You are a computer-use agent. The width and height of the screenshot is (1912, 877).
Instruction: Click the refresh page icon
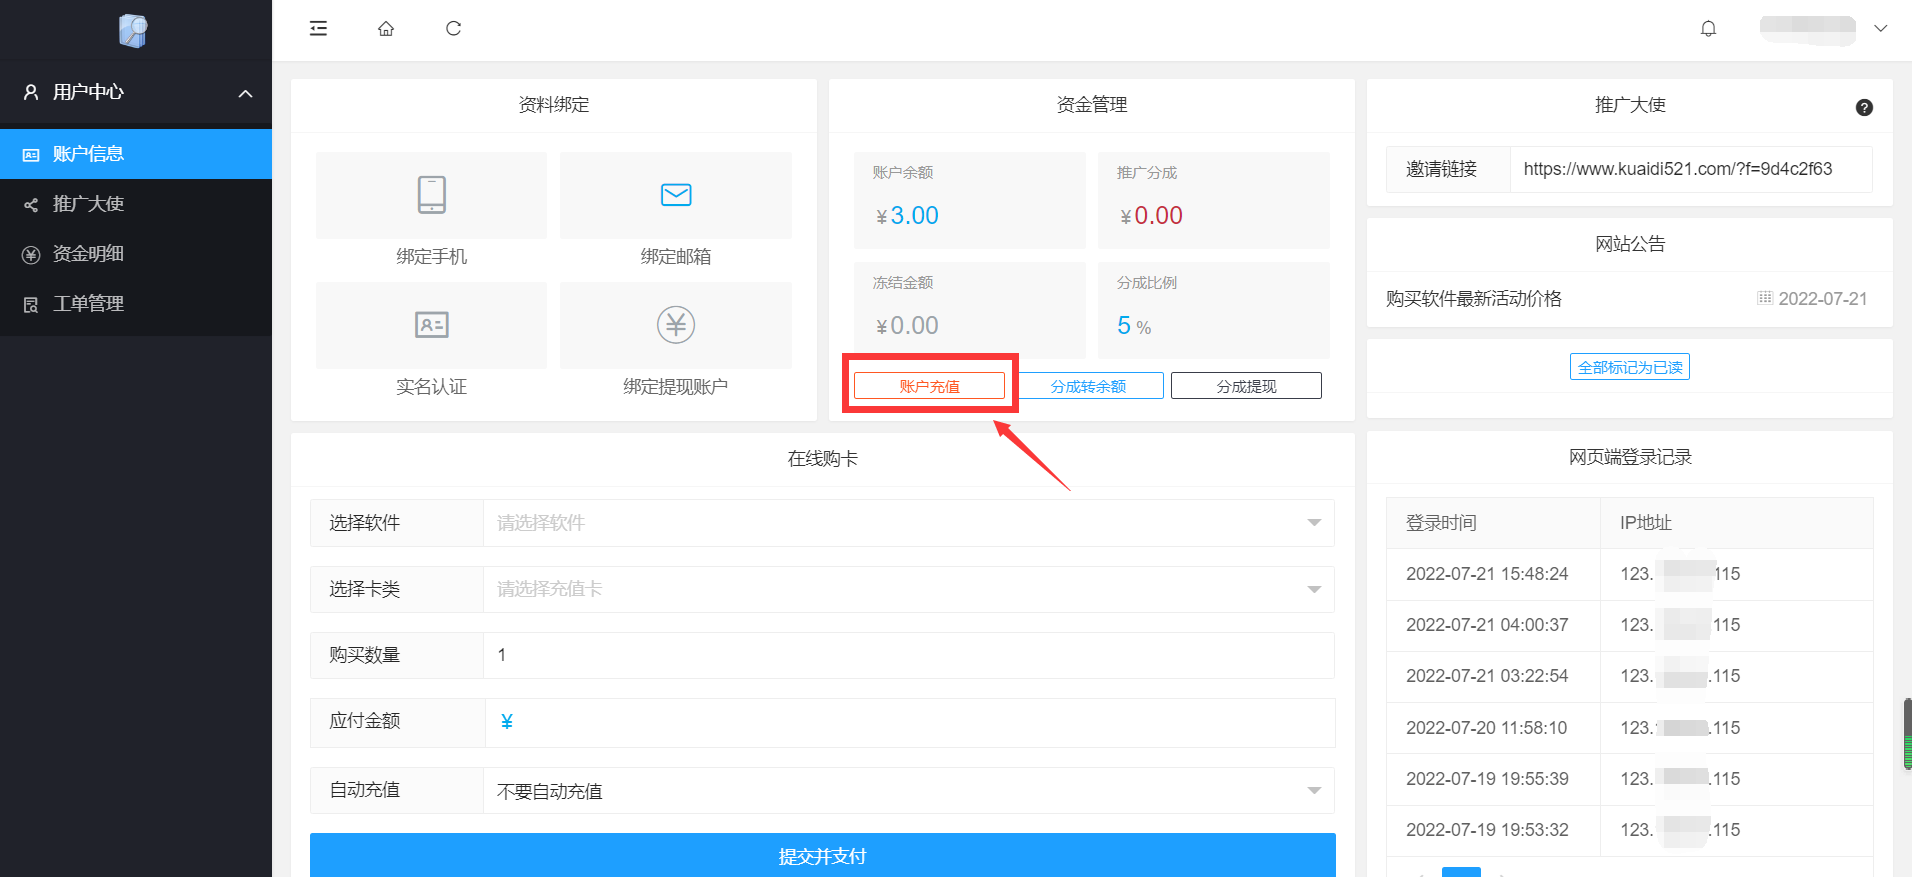[453, 28]
